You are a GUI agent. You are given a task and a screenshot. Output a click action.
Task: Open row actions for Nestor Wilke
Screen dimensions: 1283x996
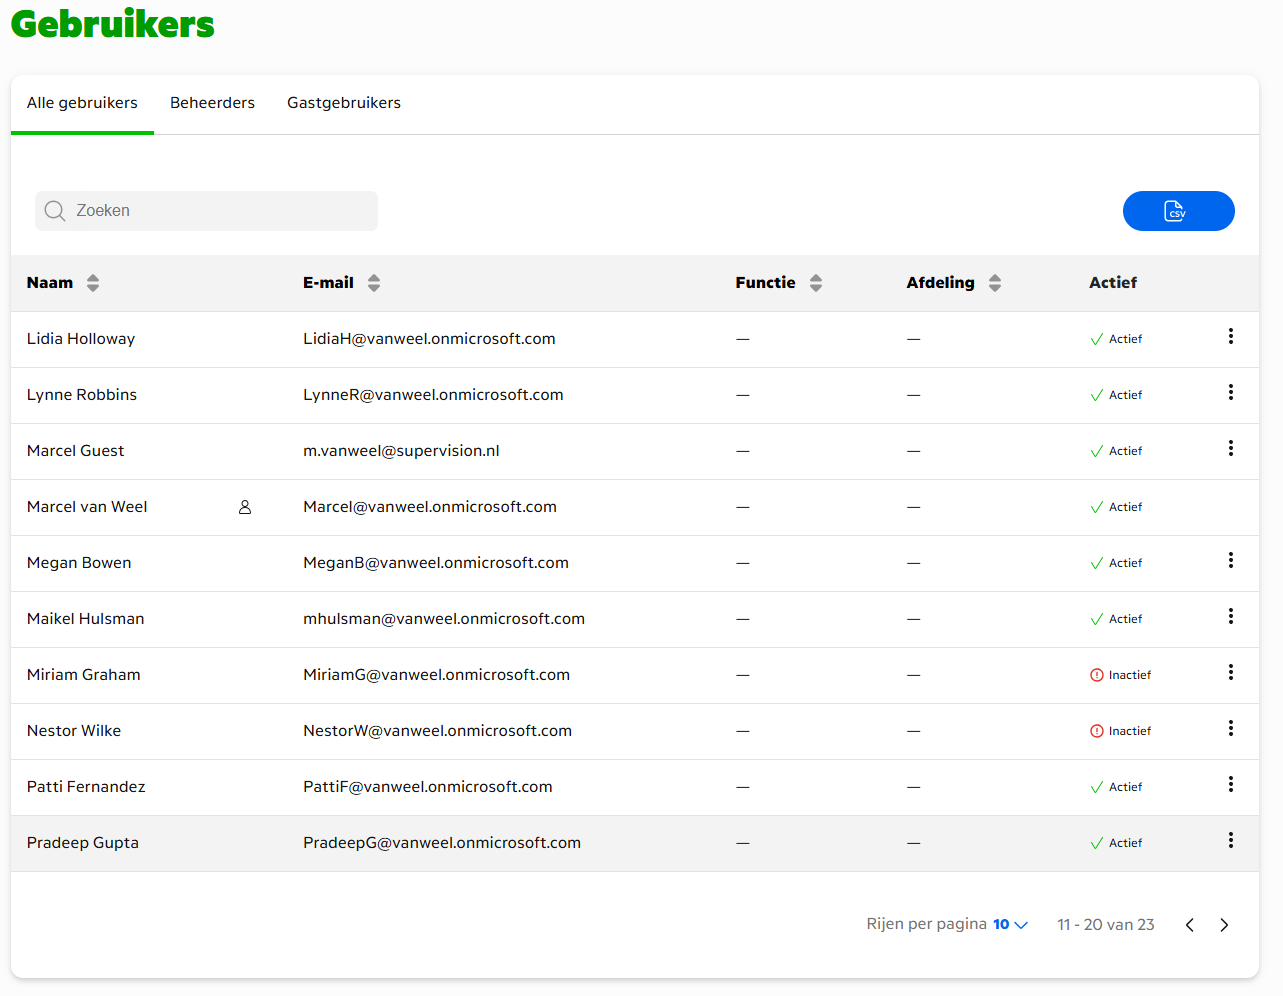tap(1230, 729)
